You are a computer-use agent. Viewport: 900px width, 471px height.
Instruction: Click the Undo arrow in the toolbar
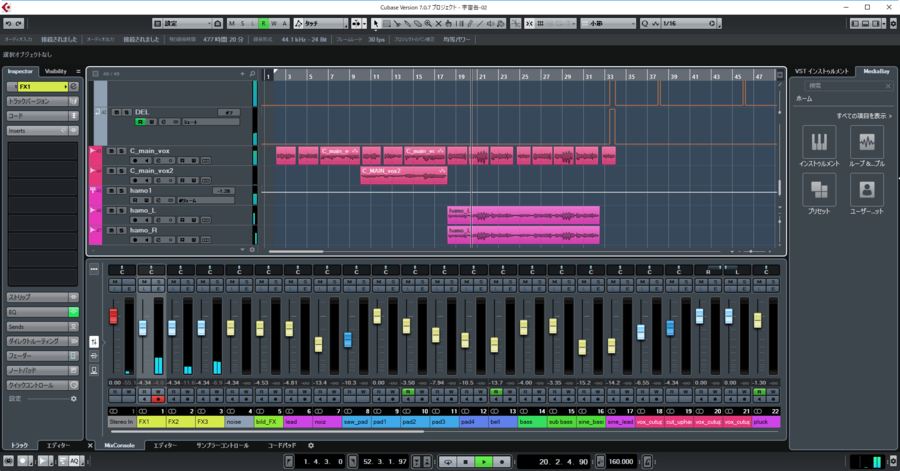pos(8,24)
